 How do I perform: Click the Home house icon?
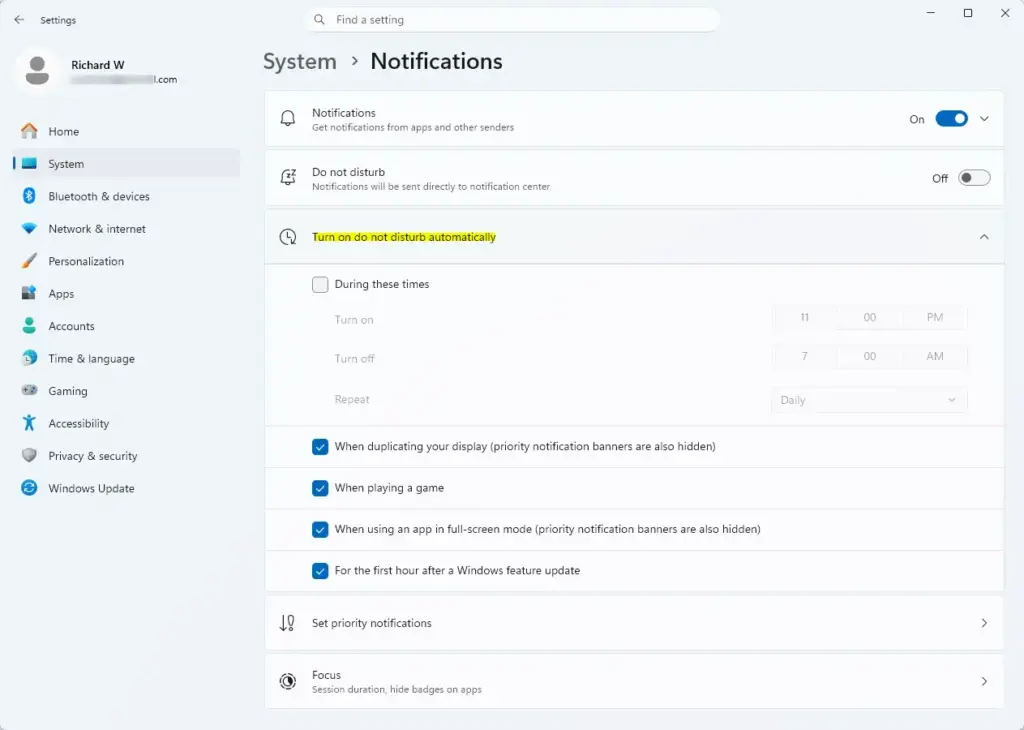(x=29, y=131)
